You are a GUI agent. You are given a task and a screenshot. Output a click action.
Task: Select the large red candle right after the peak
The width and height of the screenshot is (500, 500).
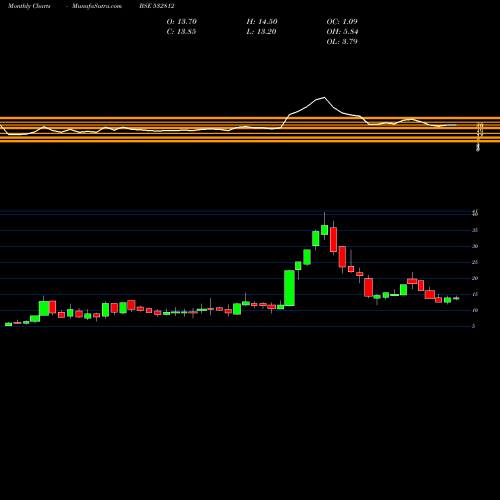click(333, 240)
